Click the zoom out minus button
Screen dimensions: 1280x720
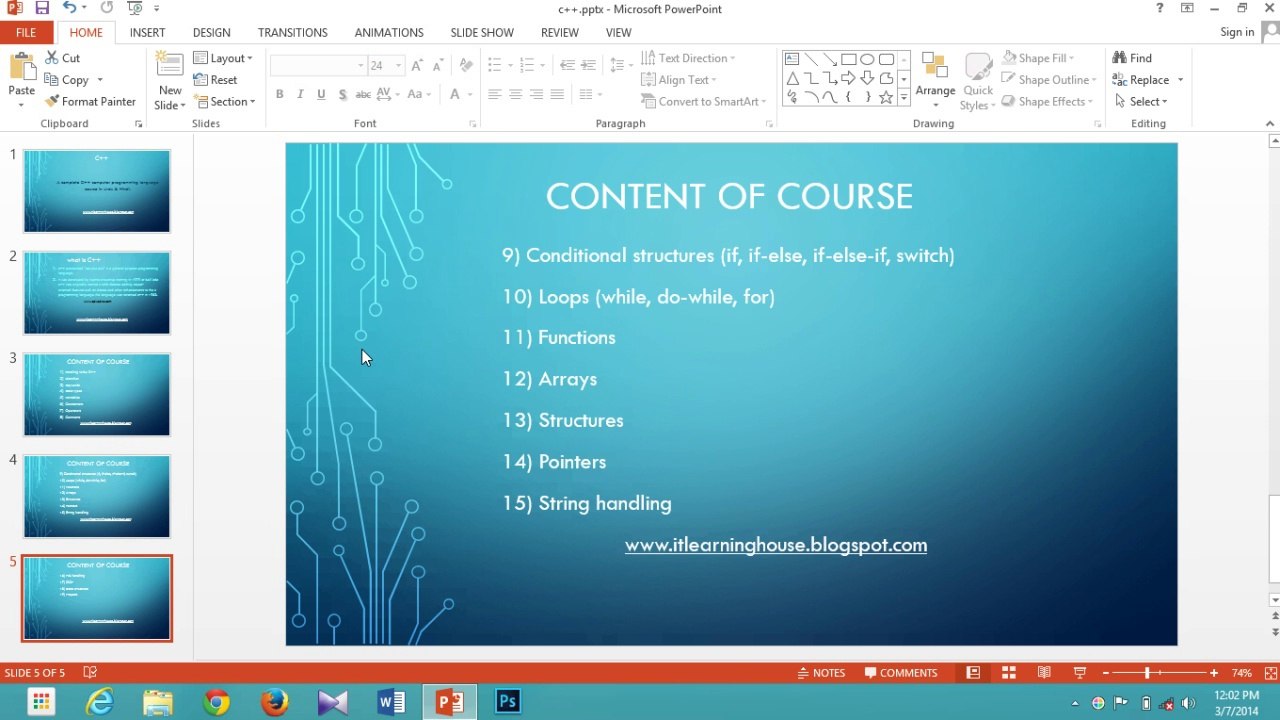tap(1105, 673)
